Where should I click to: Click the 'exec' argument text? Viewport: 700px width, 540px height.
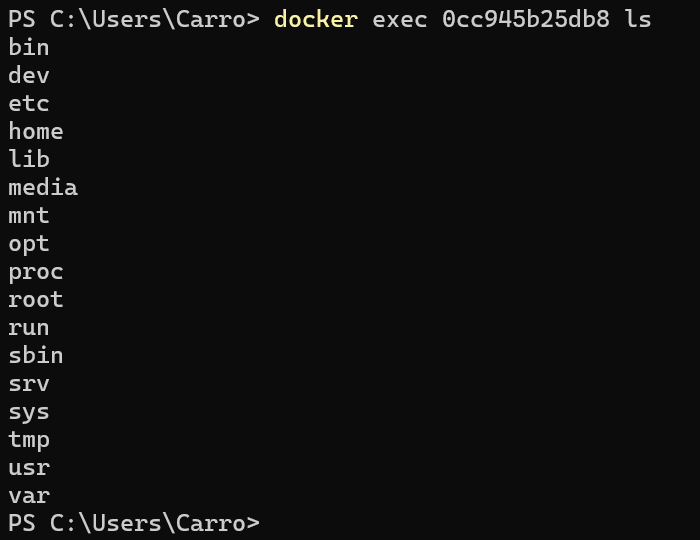pyautogui.click(x=400, y=20)
